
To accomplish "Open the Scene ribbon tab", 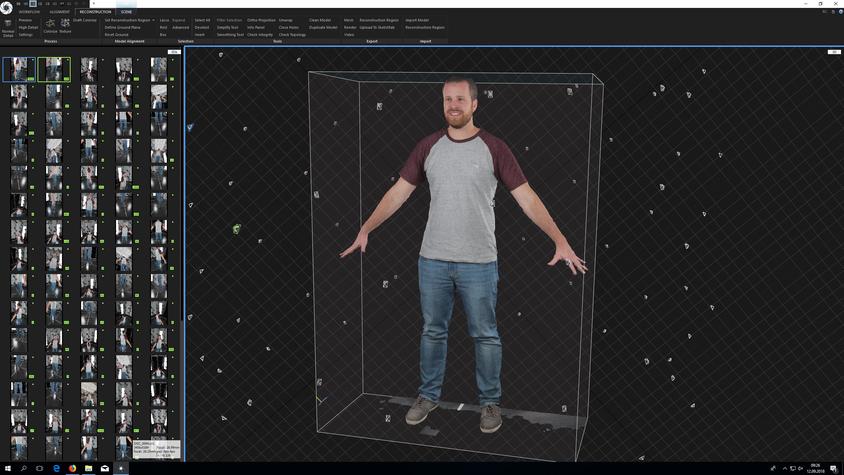I will (126, 12).
